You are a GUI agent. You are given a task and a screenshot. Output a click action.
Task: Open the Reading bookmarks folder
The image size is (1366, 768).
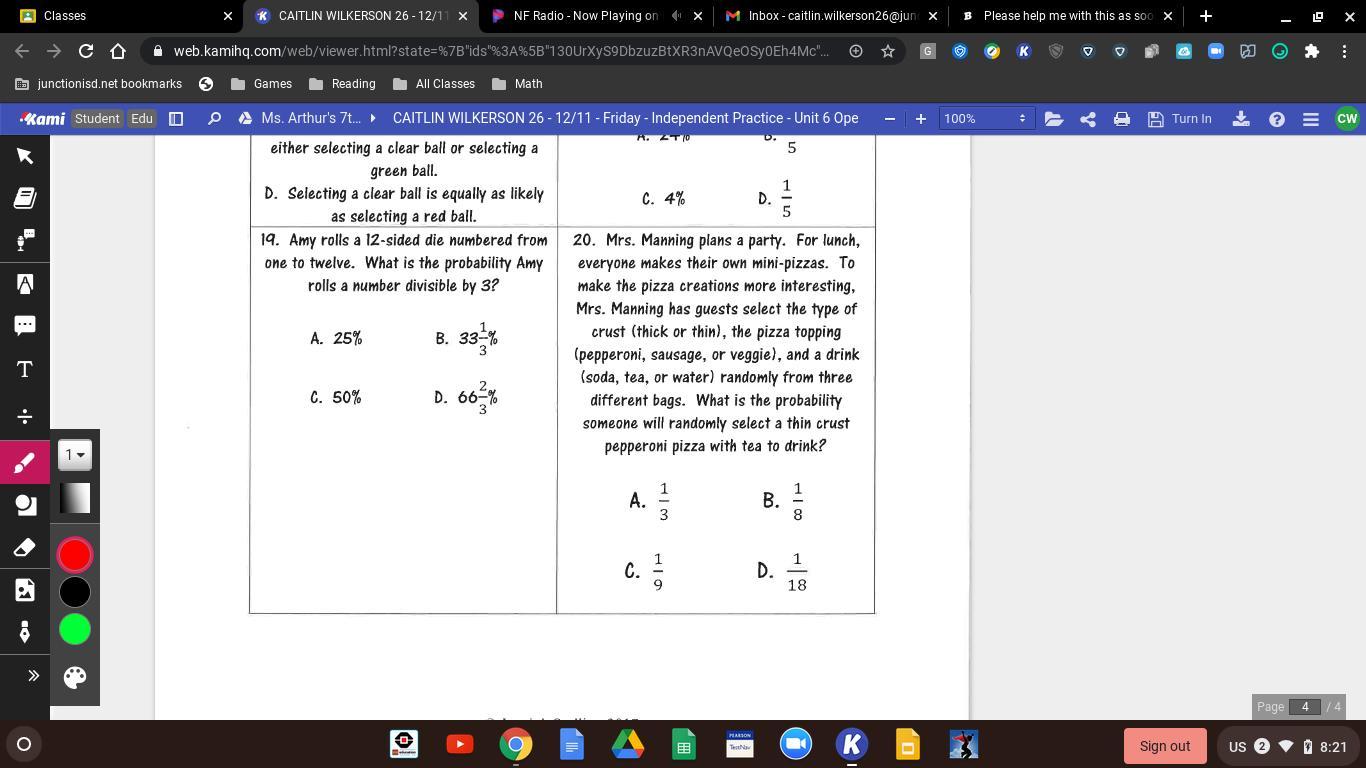pos(343,84)
